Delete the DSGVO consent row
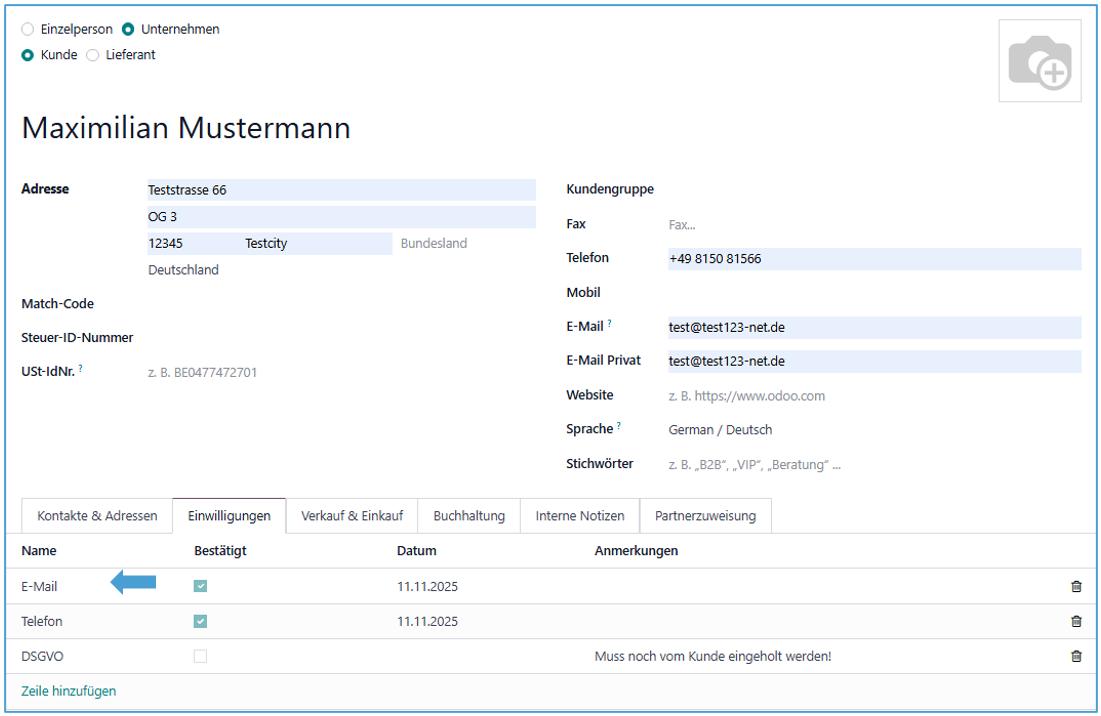 coord(1076,657)
